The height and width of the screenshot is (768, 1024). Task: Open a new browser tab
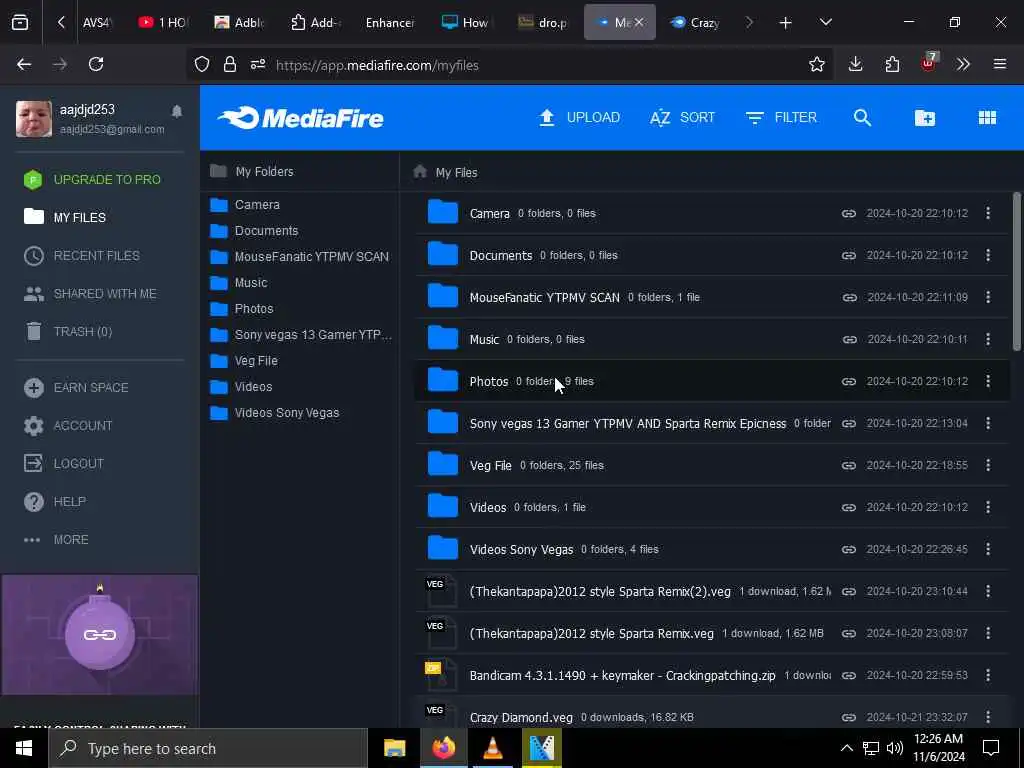pos(785,23)
